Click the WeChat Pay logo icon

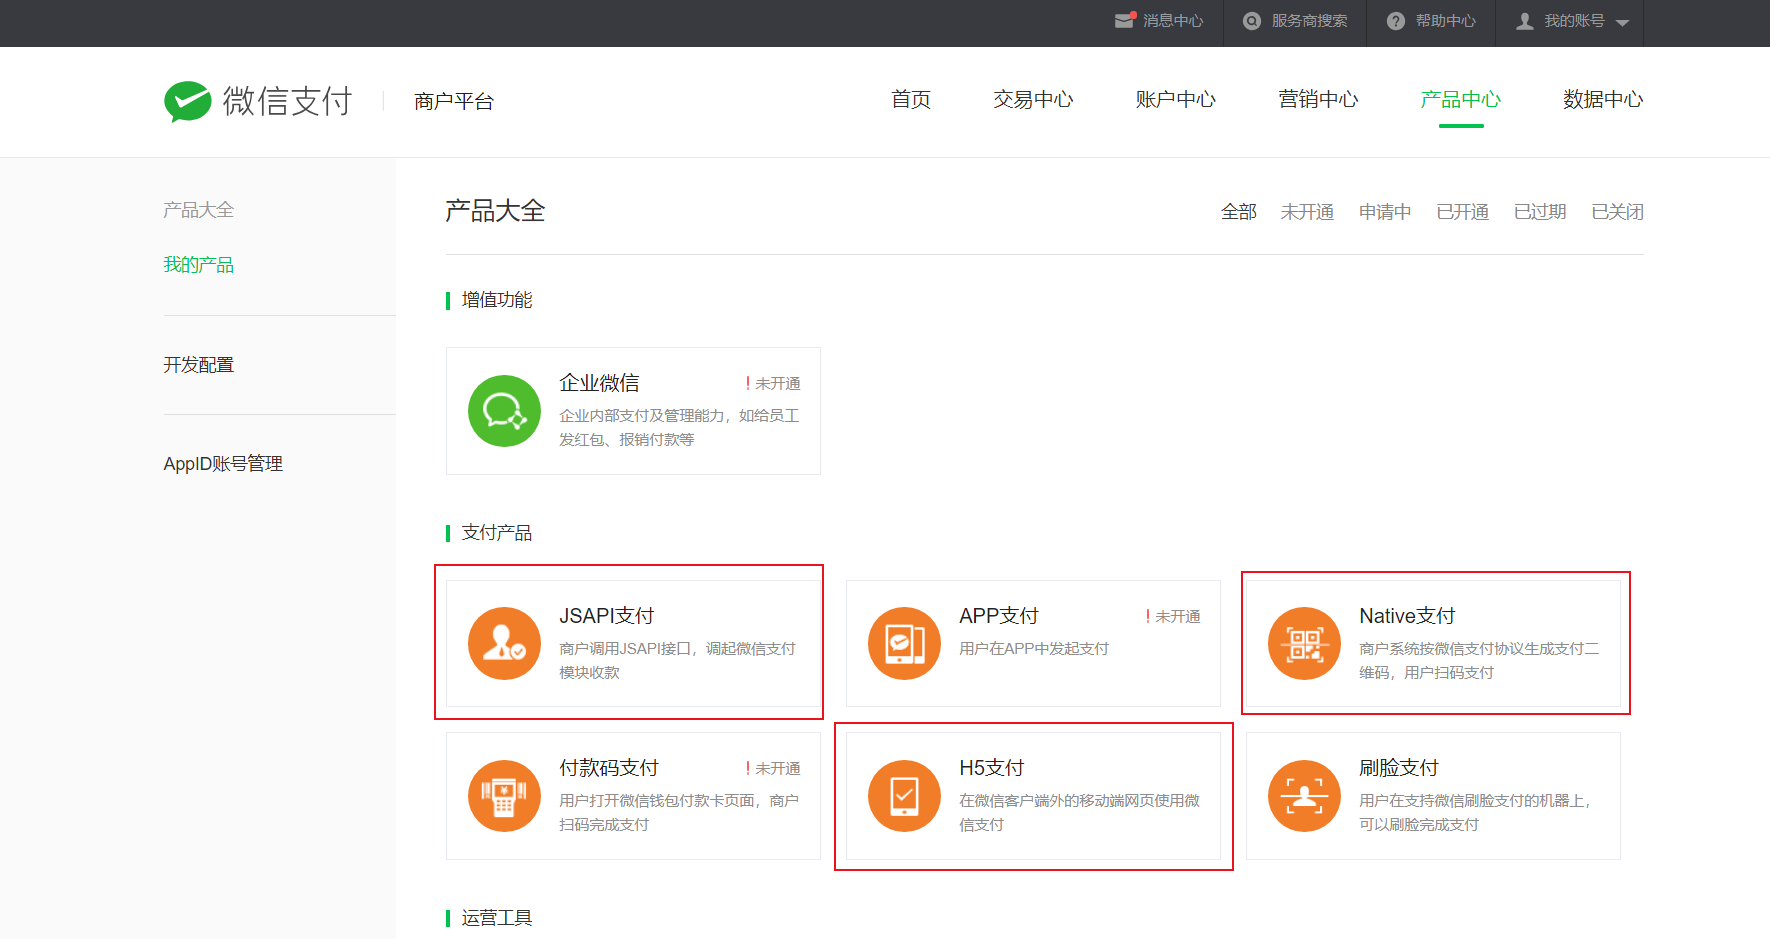click(x=188, y=101)
